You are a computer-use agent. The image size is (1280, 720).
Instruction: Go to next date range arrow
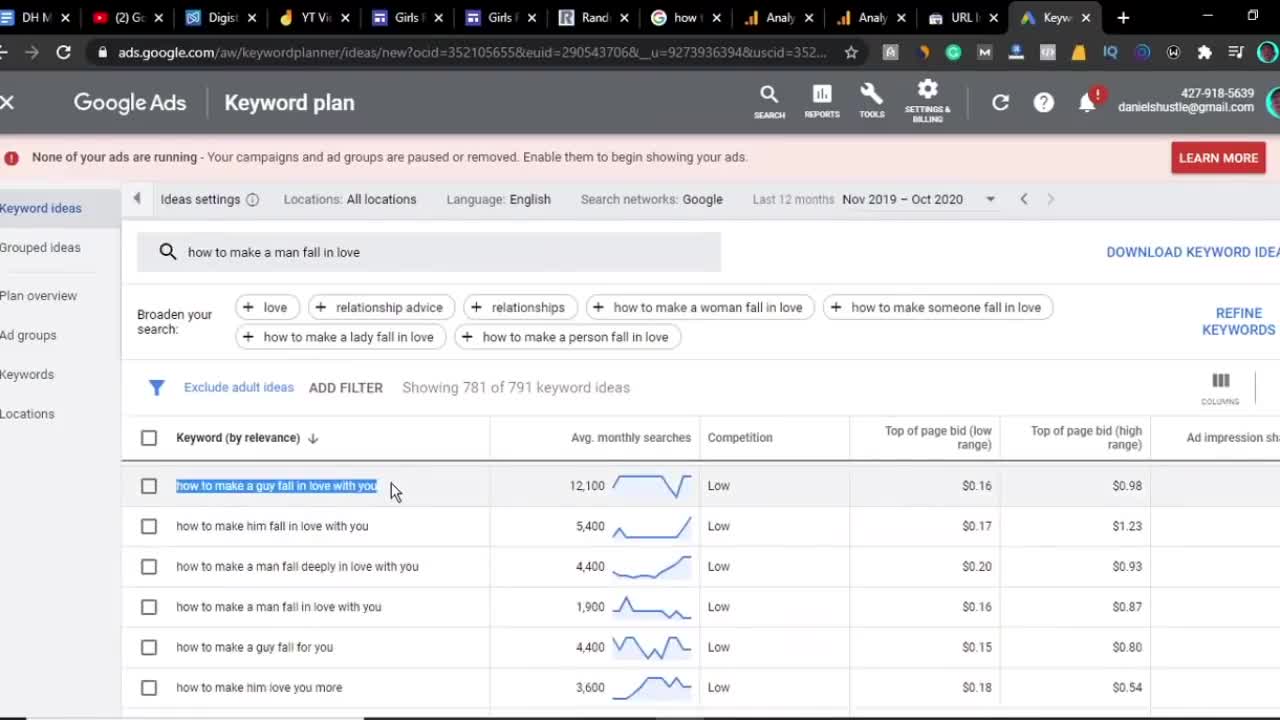pyautogui.click(x=1050, y=199)
